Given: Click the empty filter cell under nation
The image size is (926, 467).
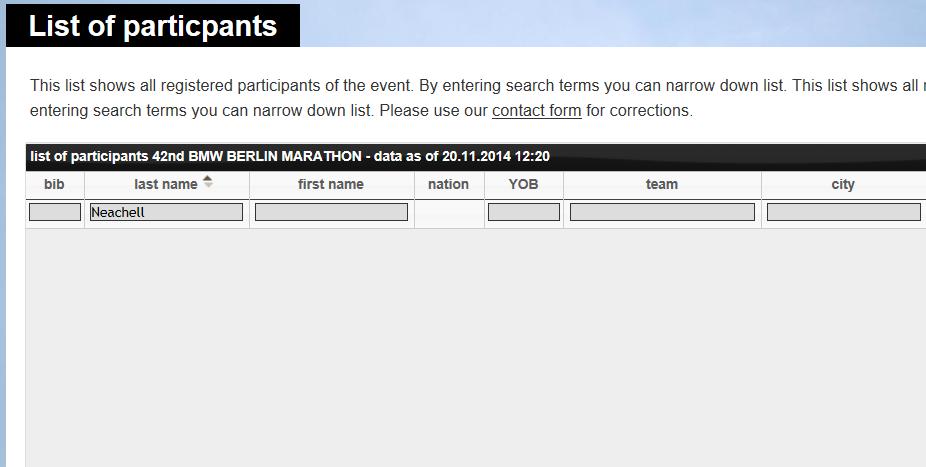Looking at the screenshot, I should pyautogui.click(x=449, y=214).
